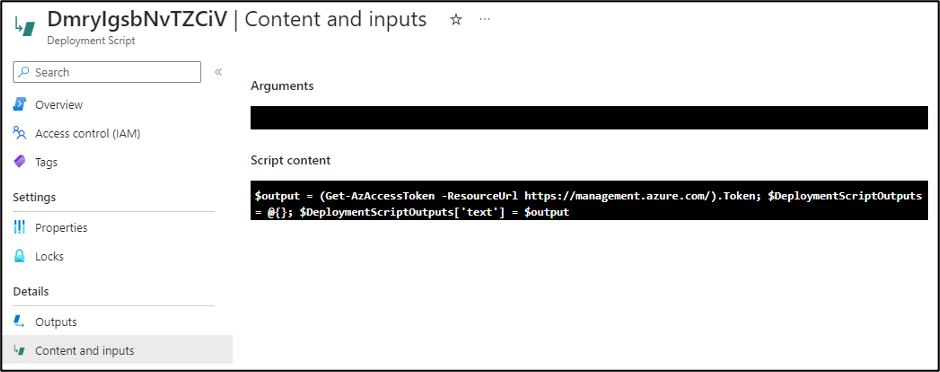Viewport: 940px width, 372px height.
Task: Click the purple Tags icon
Action: pyautogui.click(x=20, y=162)
